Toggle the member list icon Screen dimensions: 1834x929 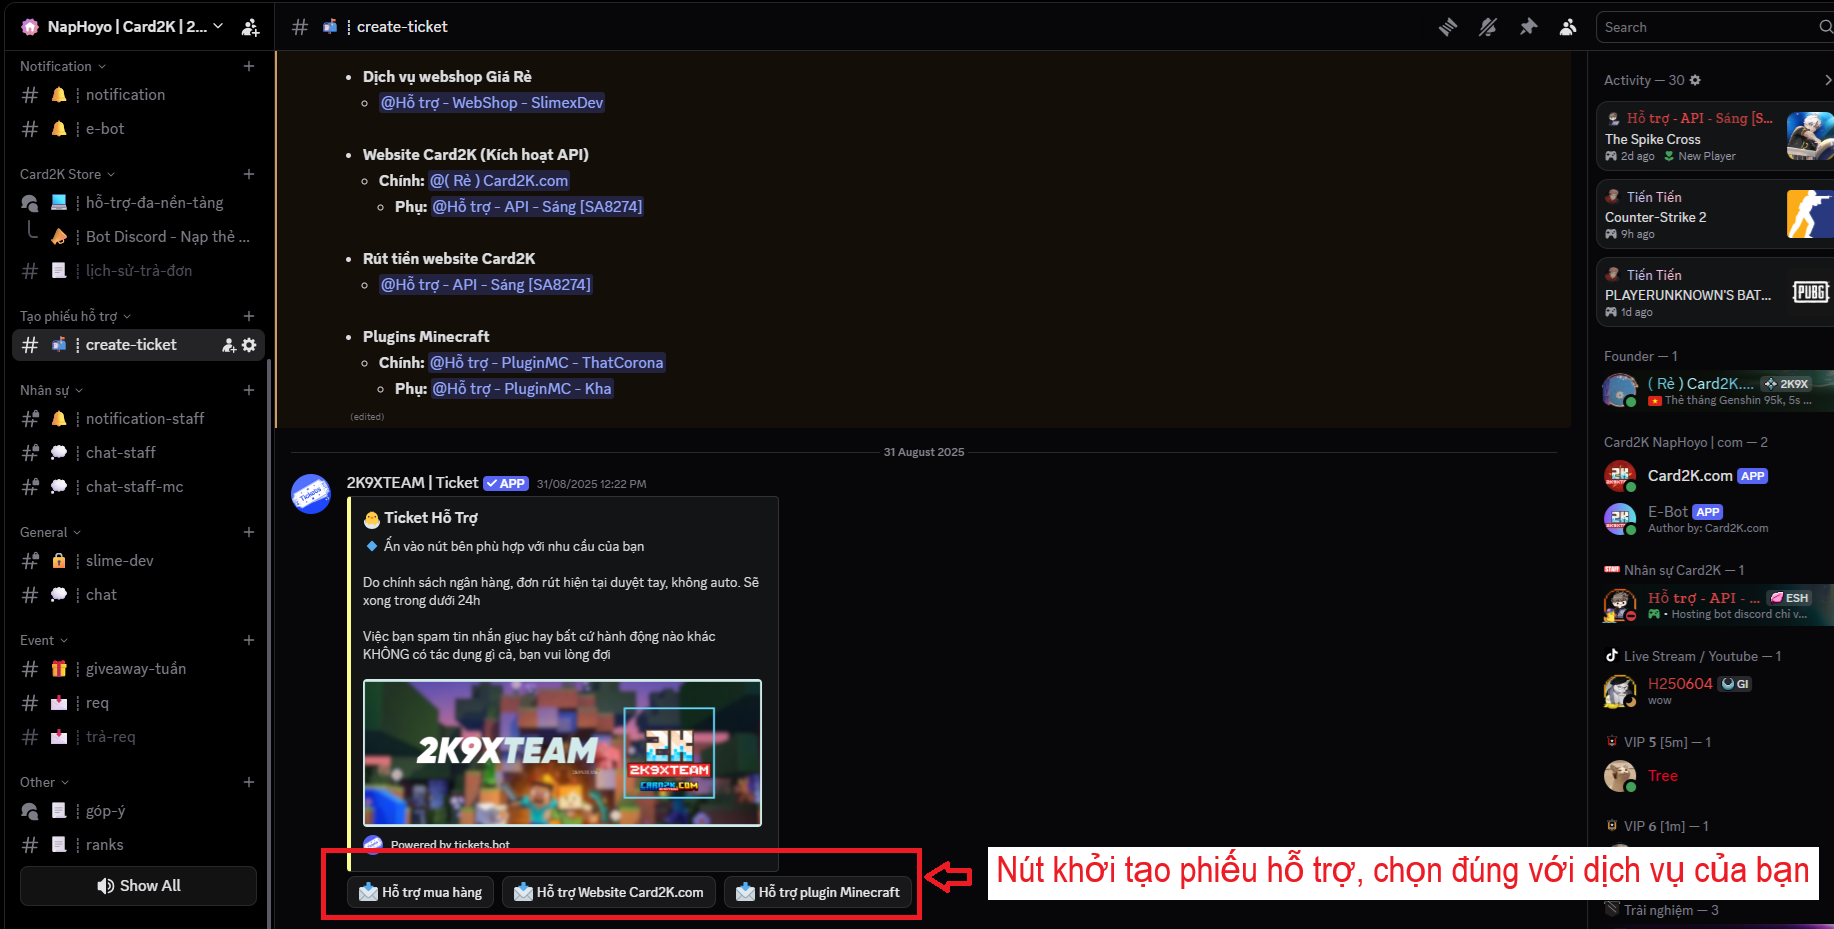click(1568, 27)
